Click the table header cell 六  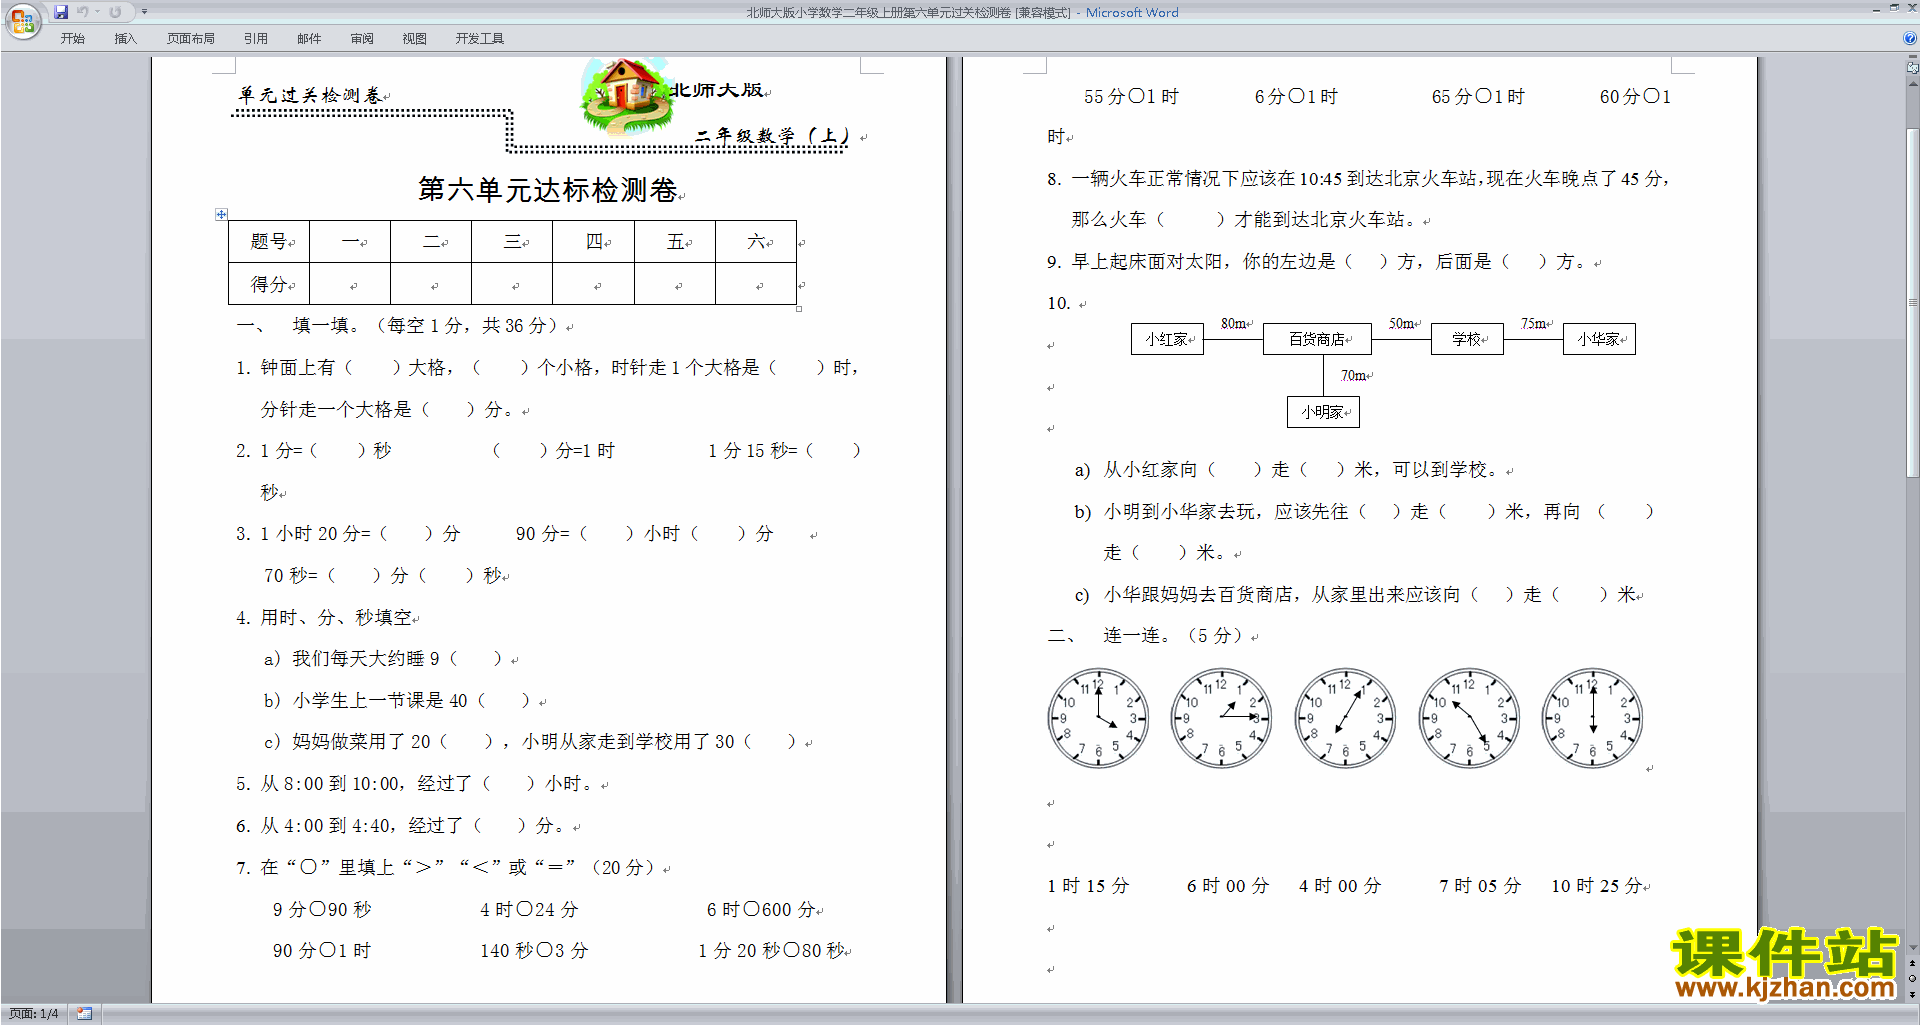[756, 241]
